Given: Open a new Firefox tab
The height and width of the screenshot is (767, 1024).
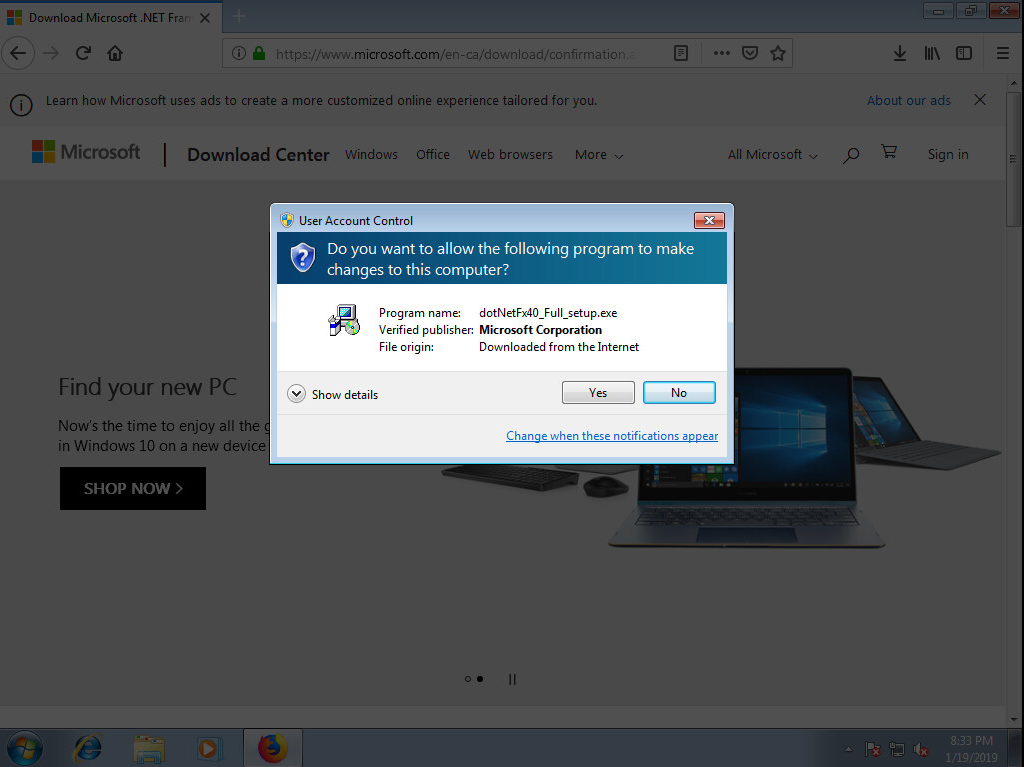Looking at the screenshot, I should click(x=239, y=16).
